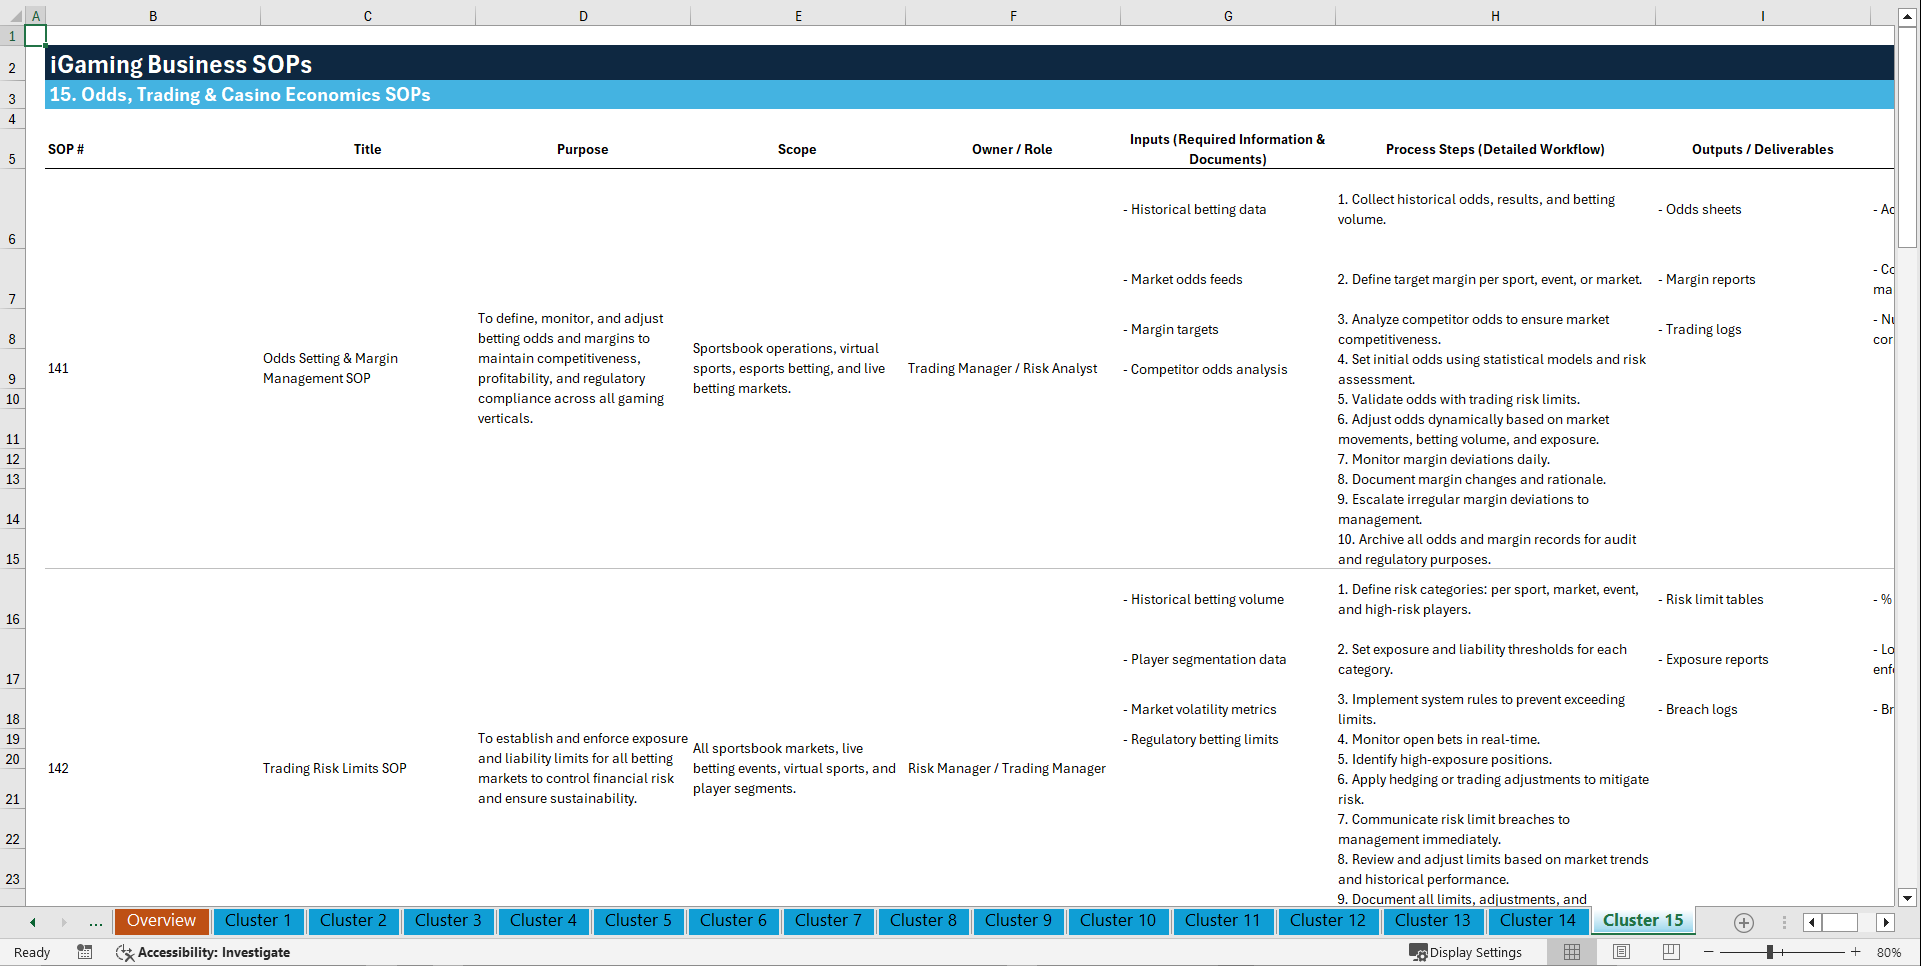This screenshot has width=1921, height=966.
Task: Add a new worksheet with the plus icon
Action: click(1744, 922)
